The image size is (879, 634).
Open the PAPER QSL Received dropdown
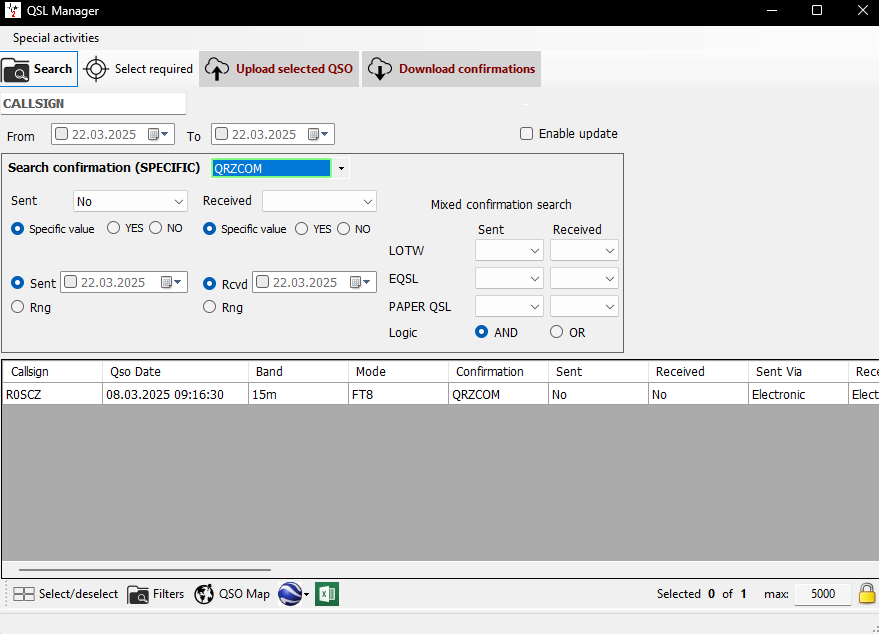coord(584,307)
